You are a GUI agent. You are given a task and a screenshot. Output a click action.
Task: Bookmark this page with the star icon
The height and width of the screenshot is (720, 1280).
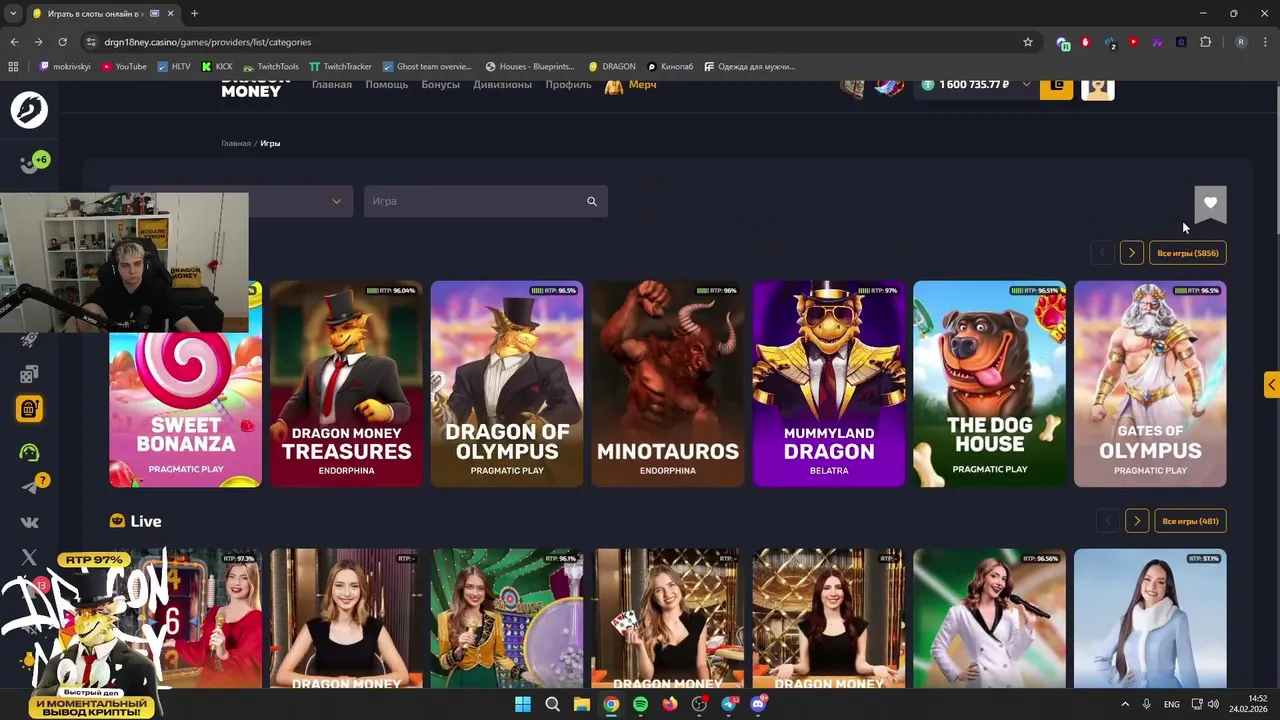(x=1027, y=42)
